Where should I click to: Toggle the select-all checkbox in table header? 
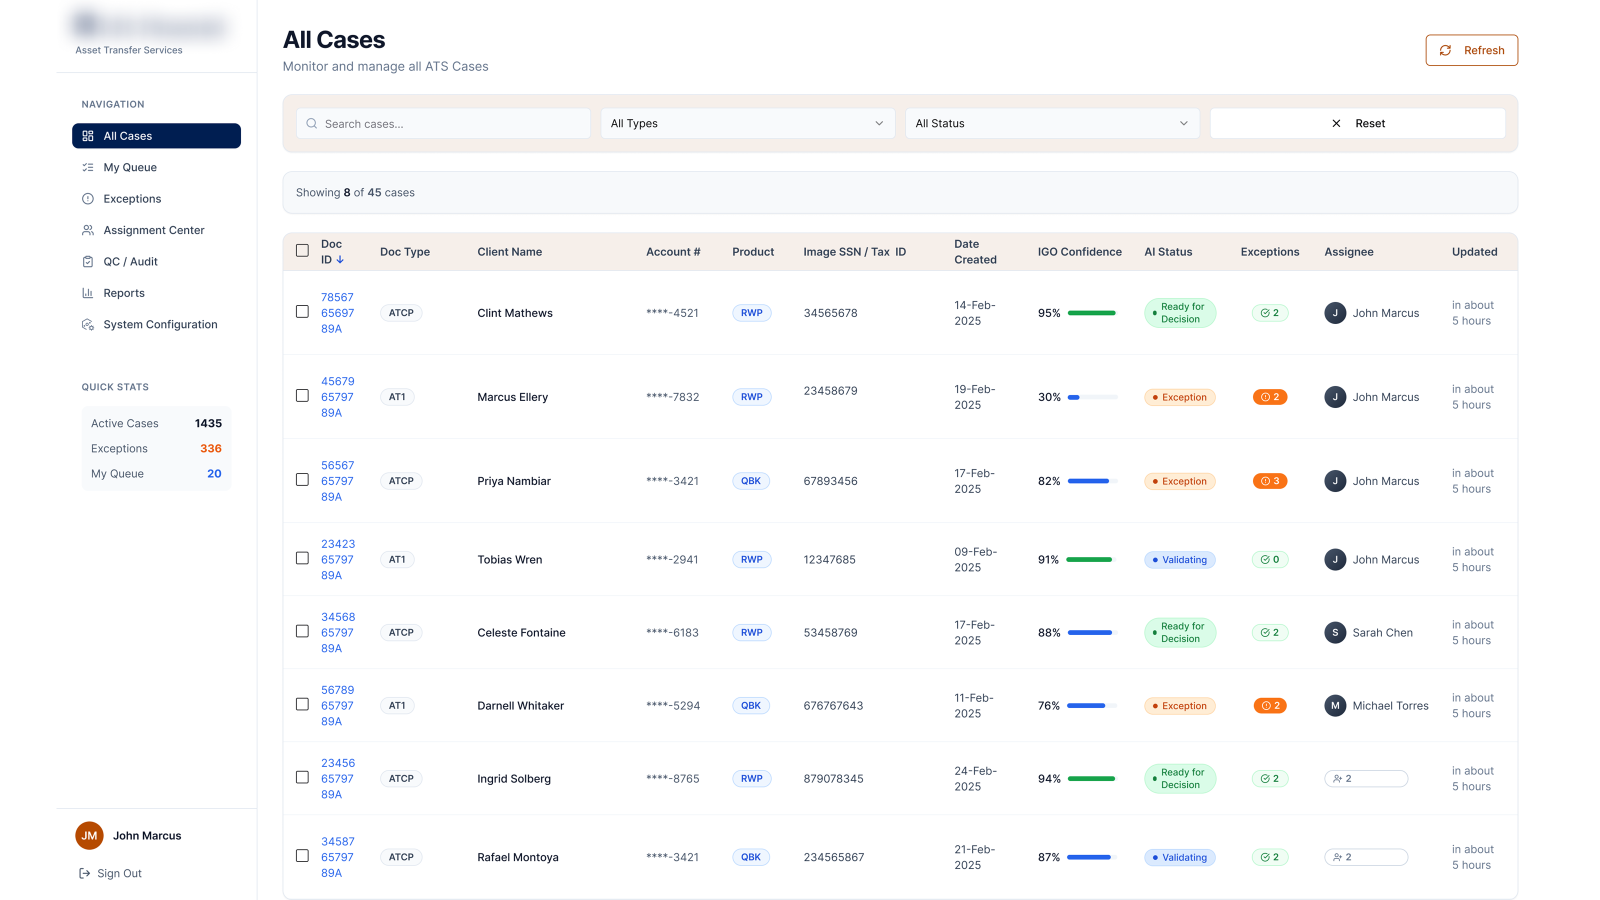coord(302,251)
